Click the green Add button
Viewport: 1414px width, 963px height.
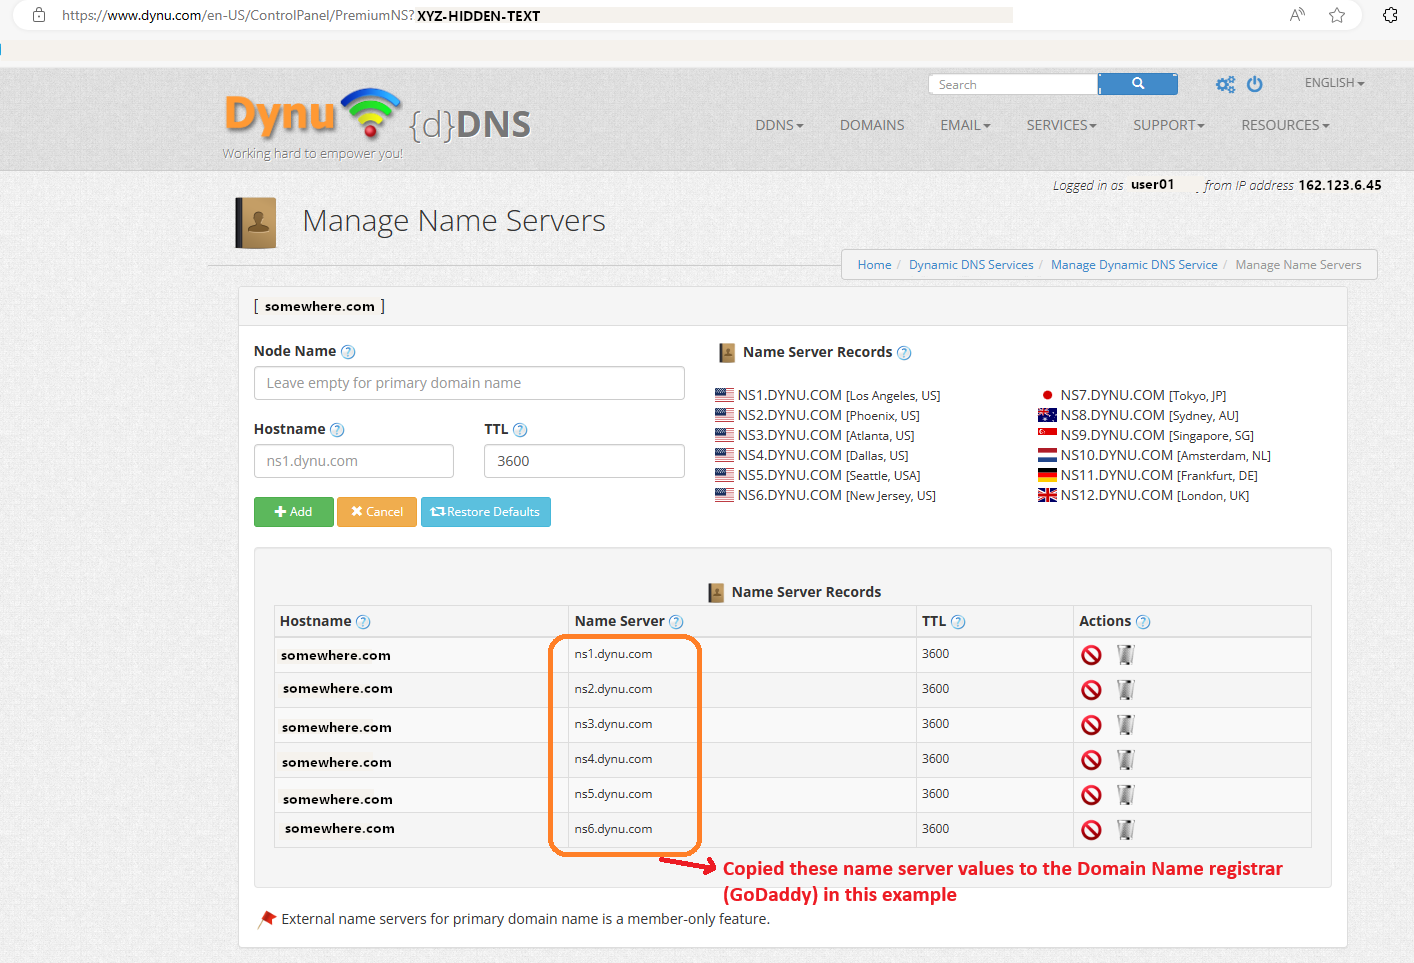coord(294,511)
